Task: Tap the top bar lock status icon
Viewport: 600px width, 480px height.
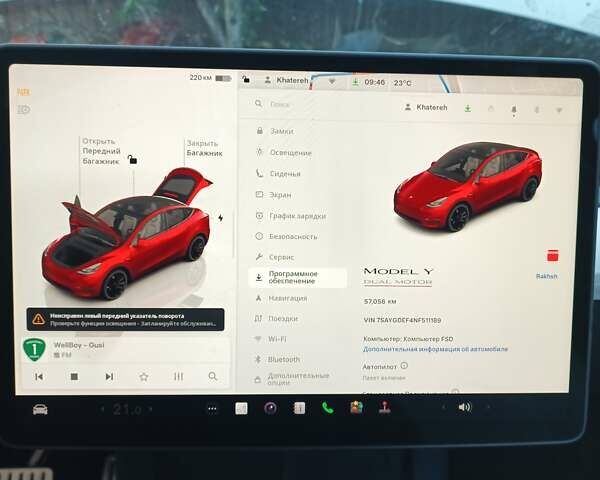Action: click(246, 80)
